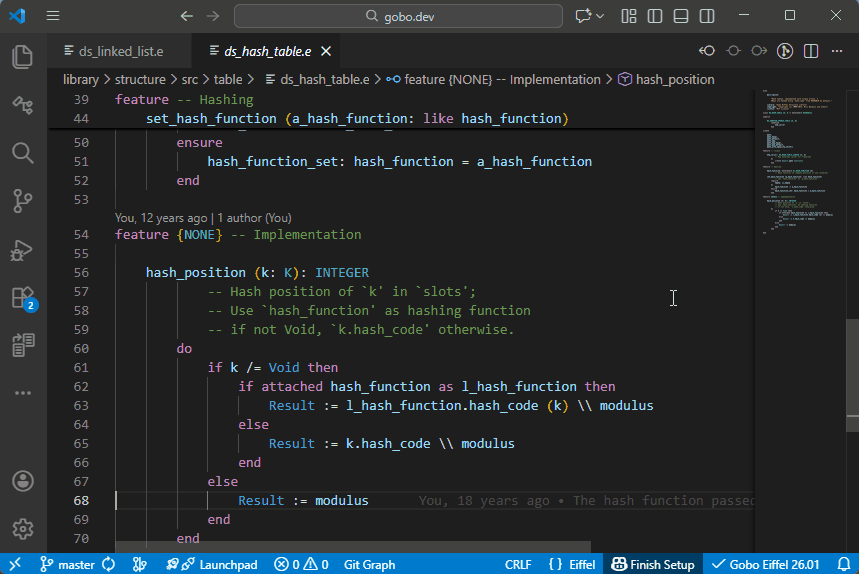Change CRLF end of line sequence
The image size is (859, 574).
pos(518,564)
